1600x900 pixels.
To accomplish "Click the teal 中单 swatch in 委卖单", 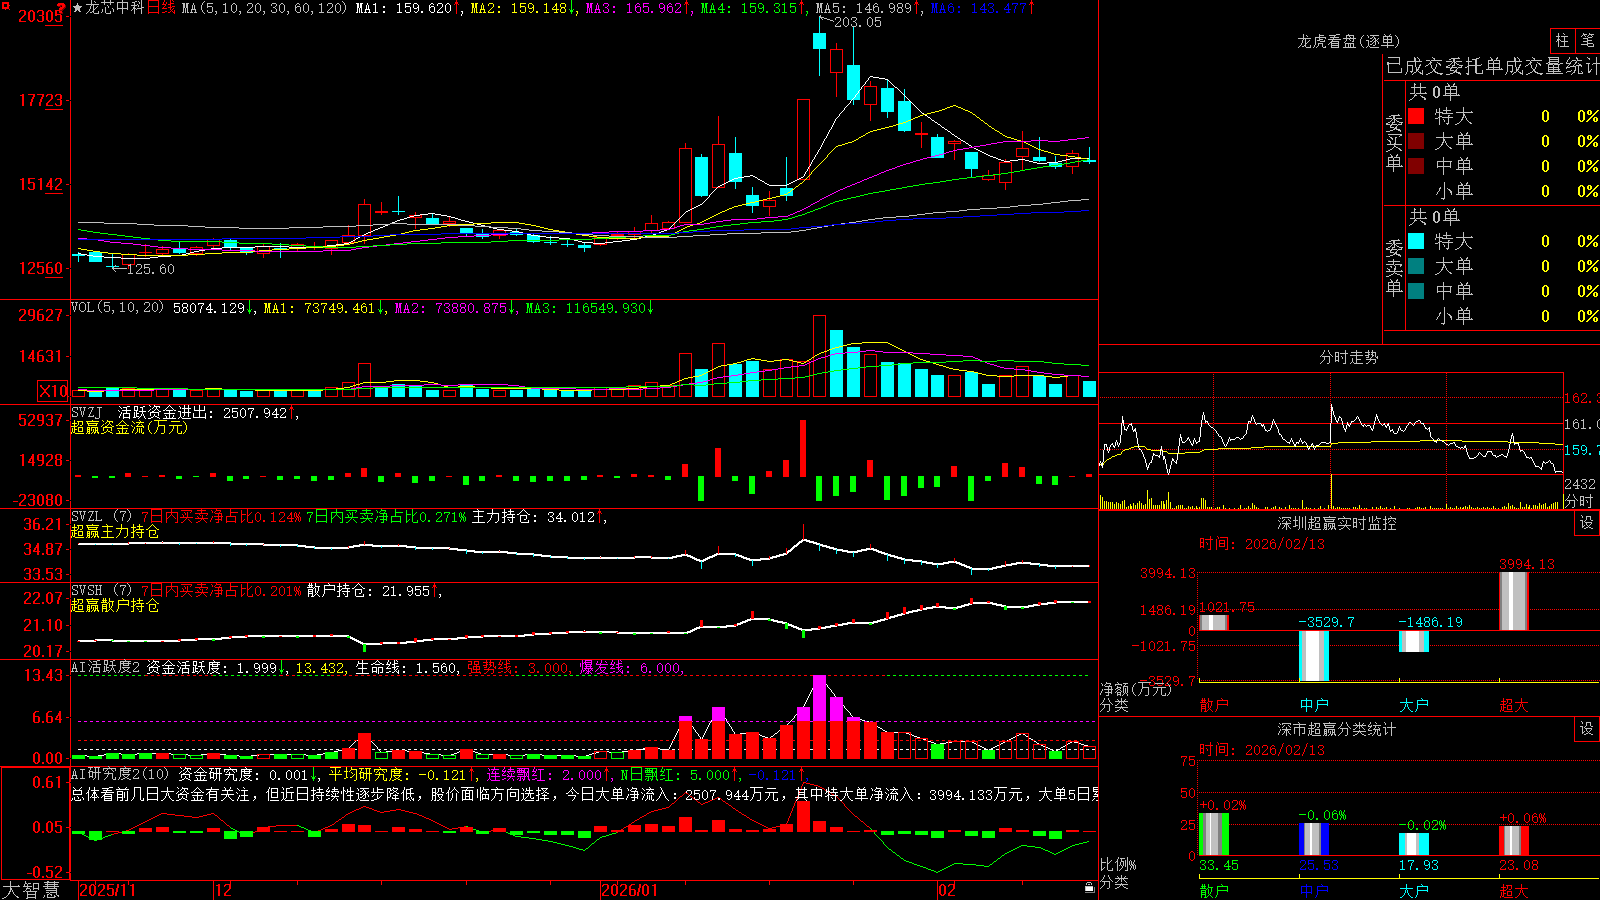I will [1416, 291].
